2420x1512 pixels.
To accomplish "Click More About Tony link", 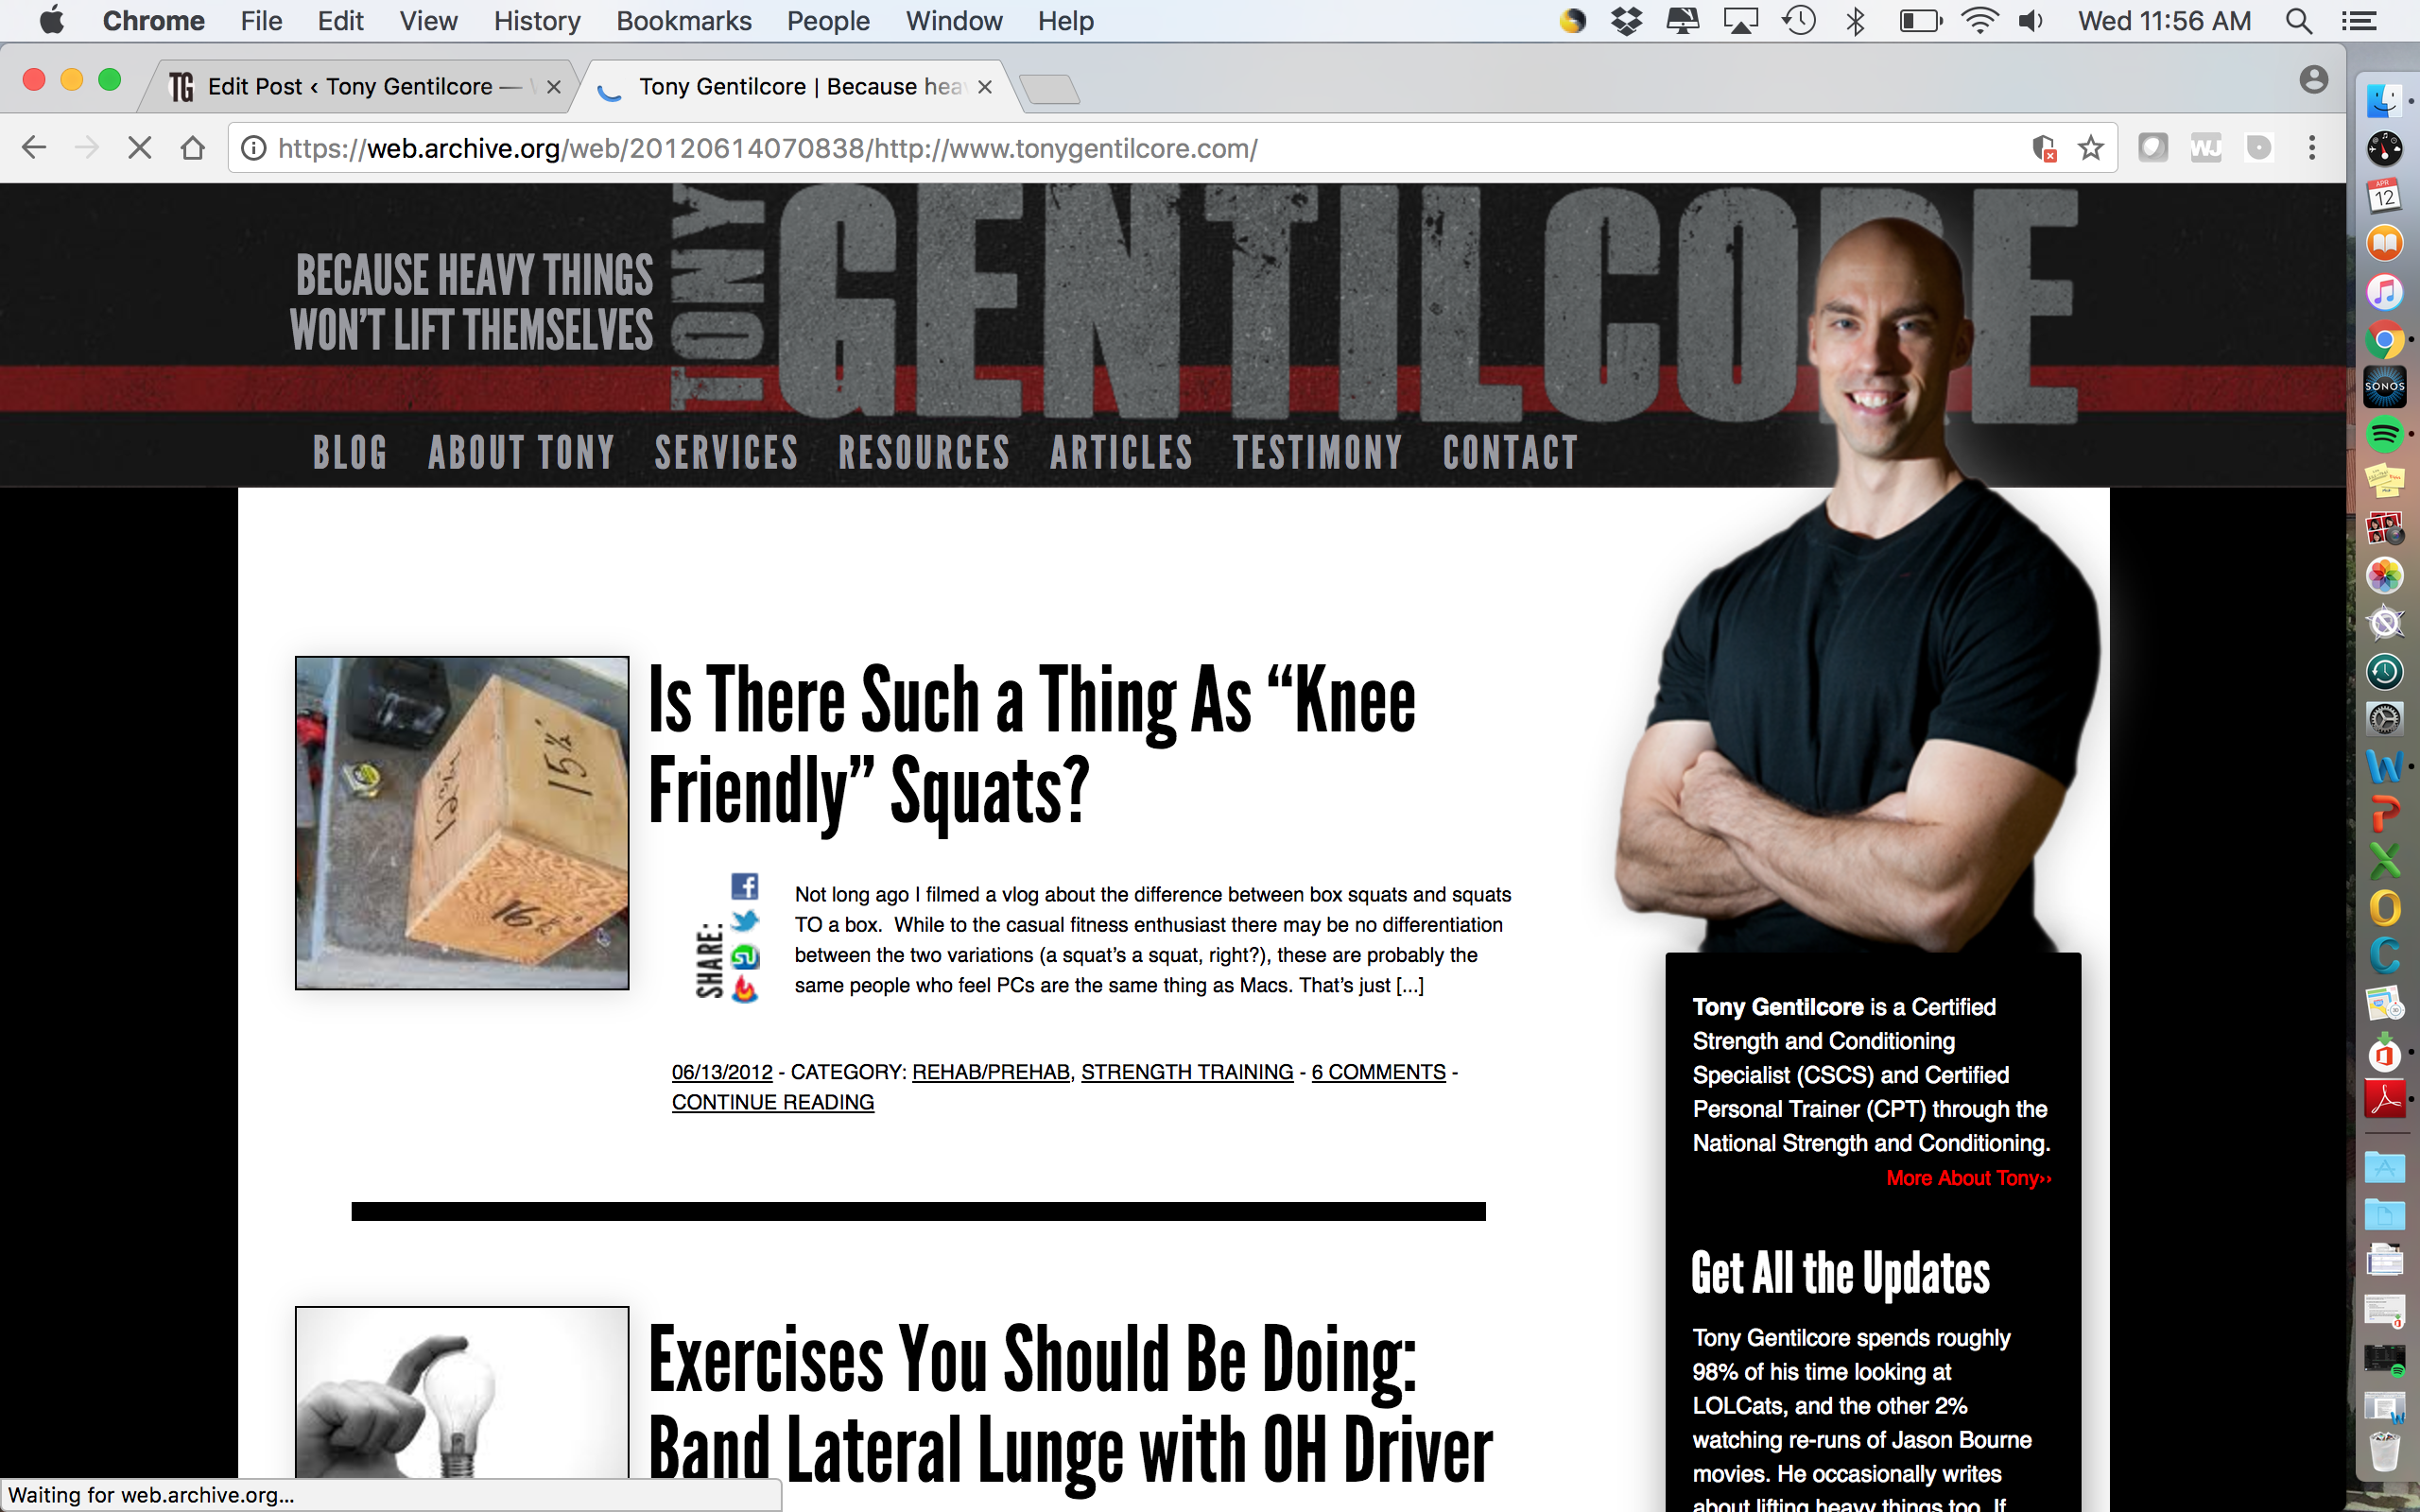I will click(x=1968, y=1179).
